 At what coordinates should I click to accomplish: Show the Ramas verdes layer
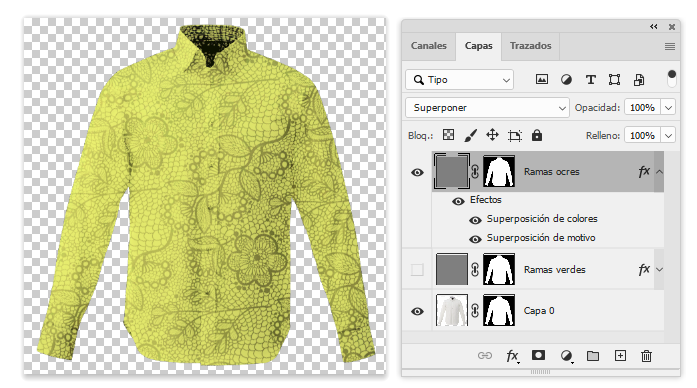pos(417,269)
